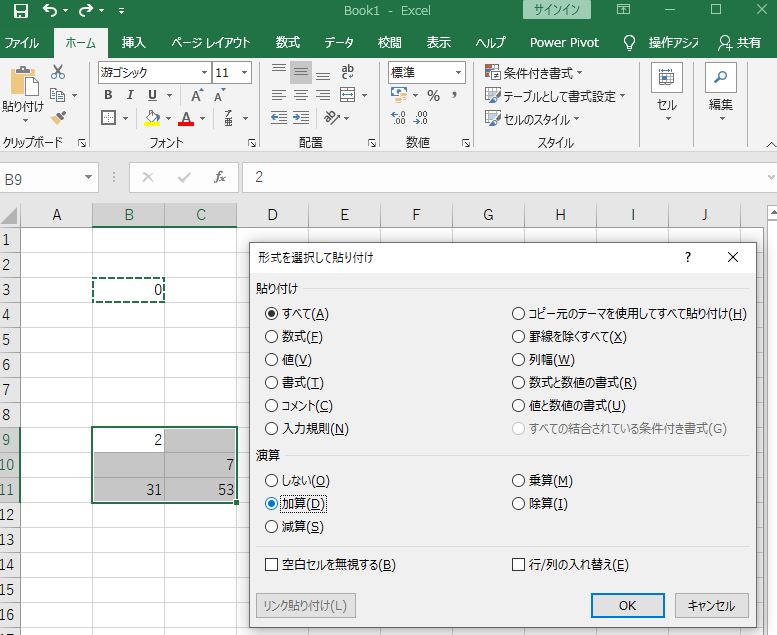Click the Italic formatting icon
The image size is (777, 635).
point(130,95)
